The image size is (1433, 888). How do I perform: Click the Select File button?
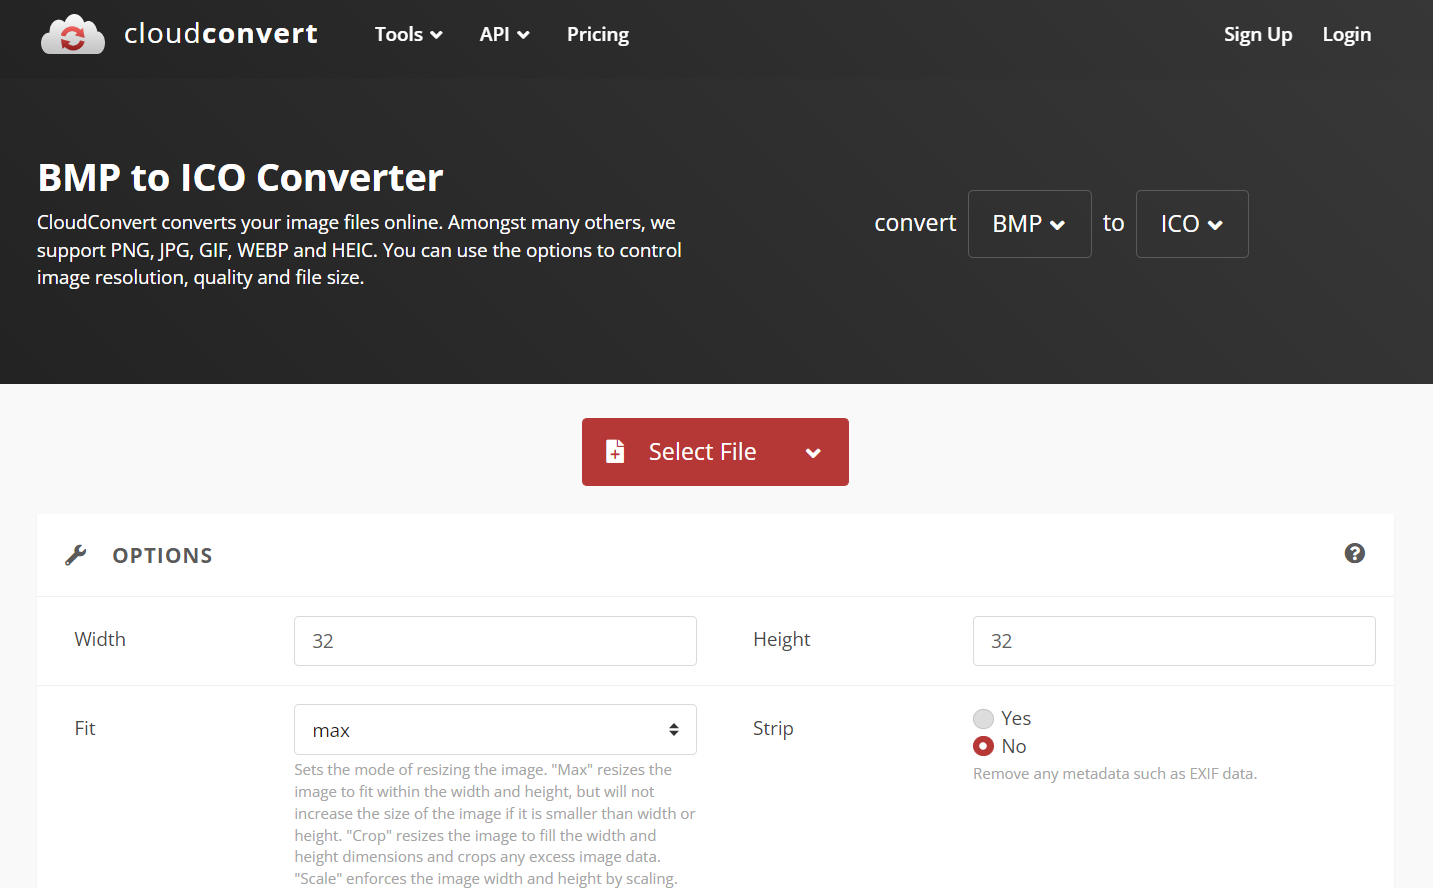715,452
